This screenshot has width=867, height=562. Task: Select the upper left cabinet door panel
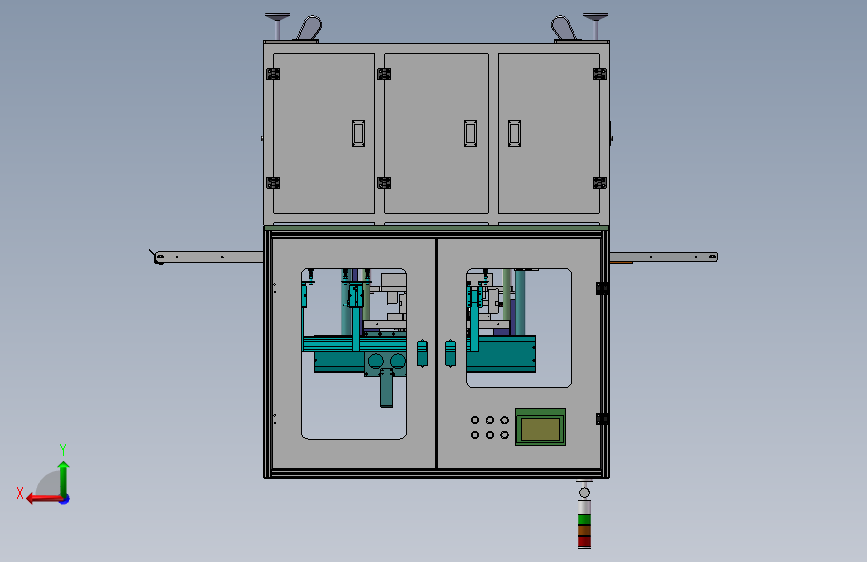324,133
